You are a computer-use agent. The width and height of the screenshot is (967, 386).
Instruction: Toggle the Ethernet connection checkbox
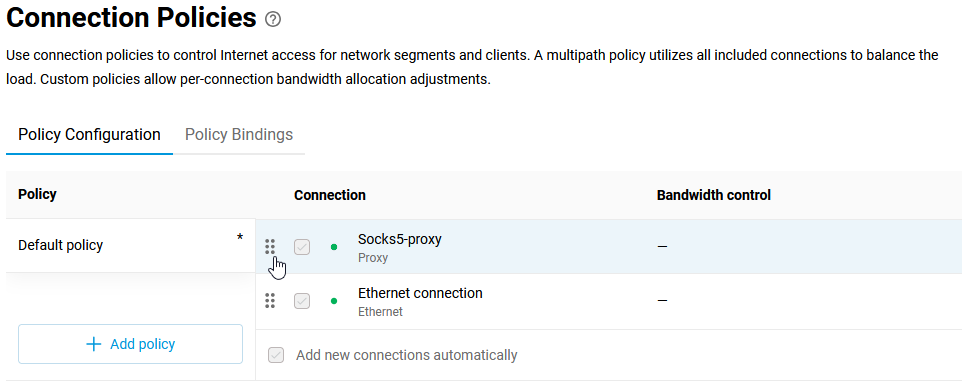[x=302, y=302]
